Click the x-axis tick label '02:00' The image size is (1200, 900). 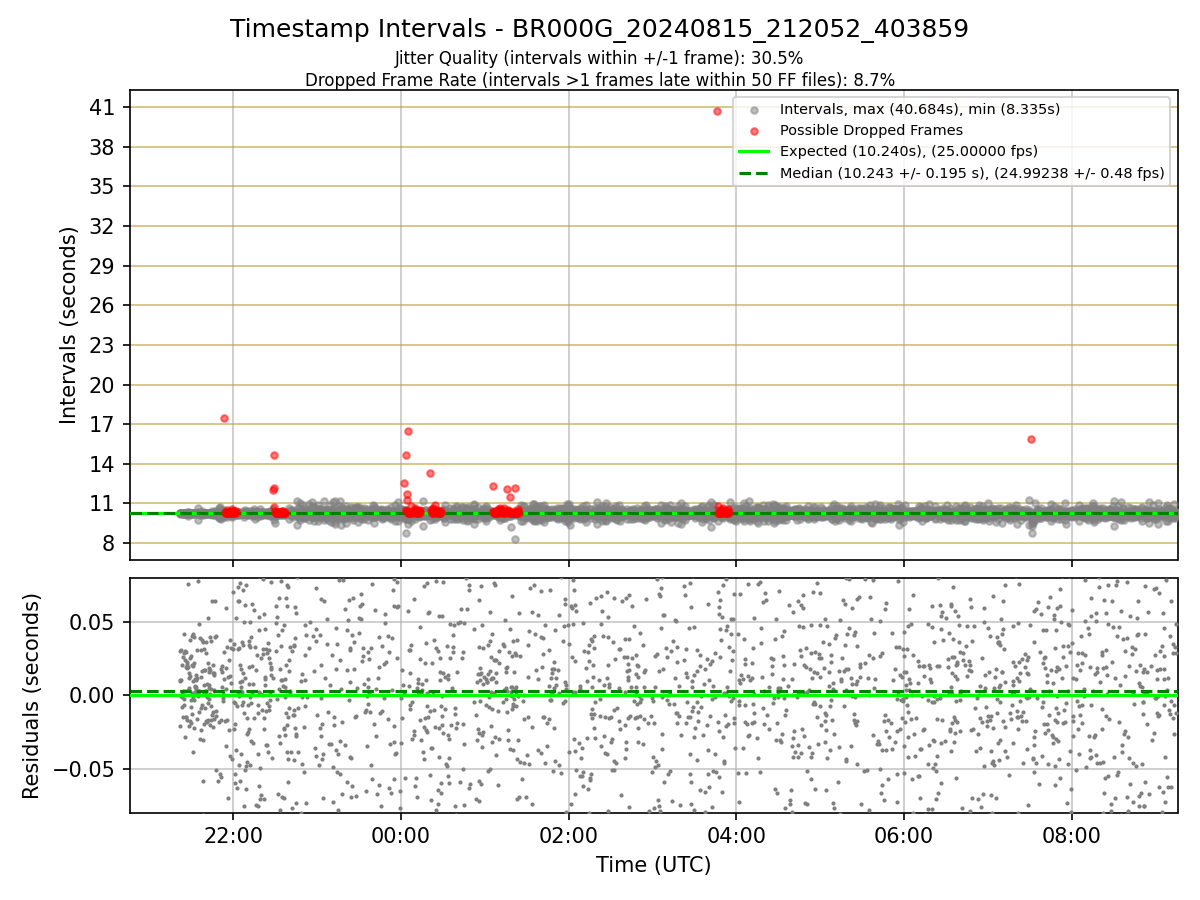pyautogui.click(x=569, y=835)
